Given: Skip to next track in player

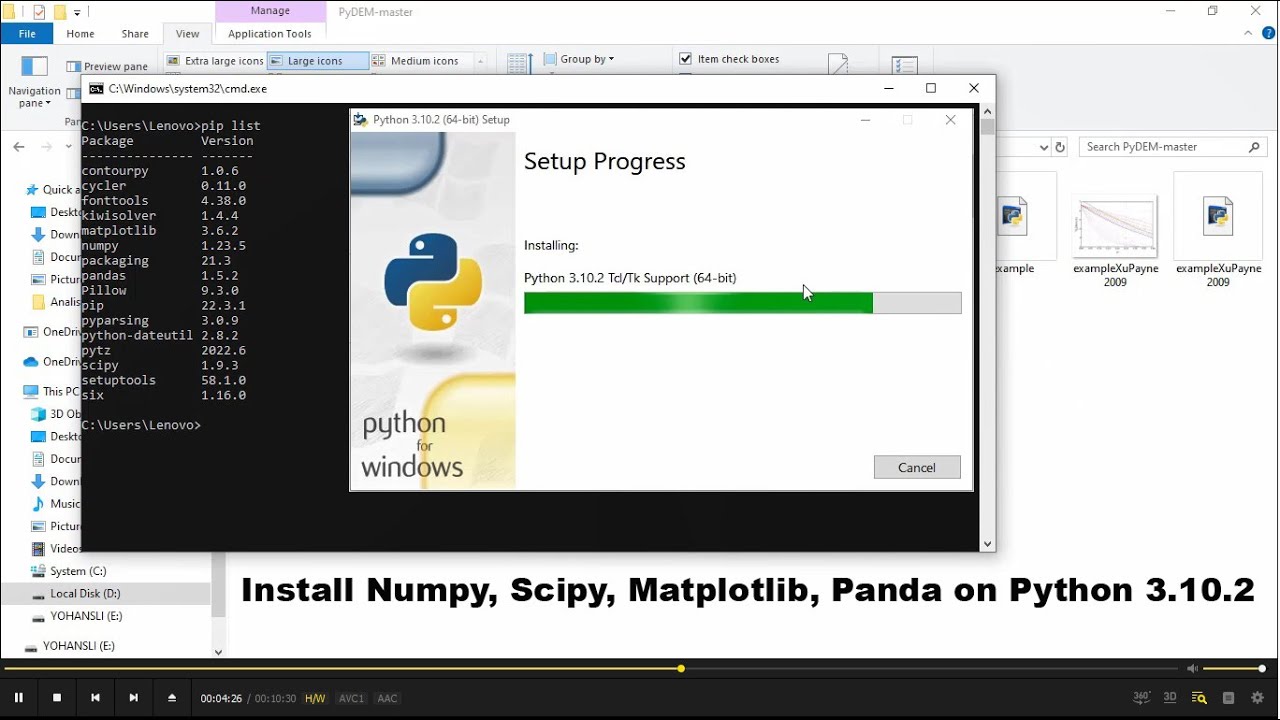Looking at the screenshot, I should [133, 698].
